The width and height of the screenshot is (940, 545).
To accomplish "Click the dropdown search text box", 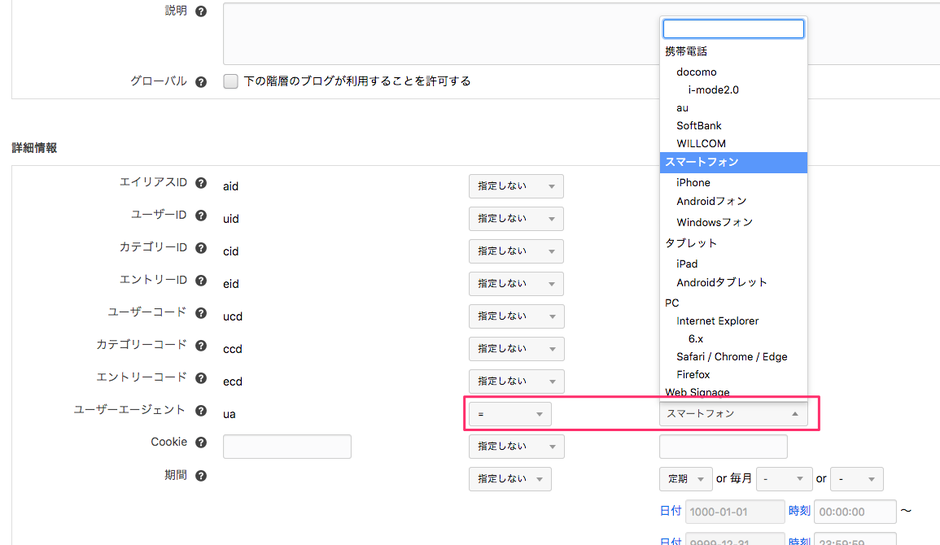I will point(733,29).
